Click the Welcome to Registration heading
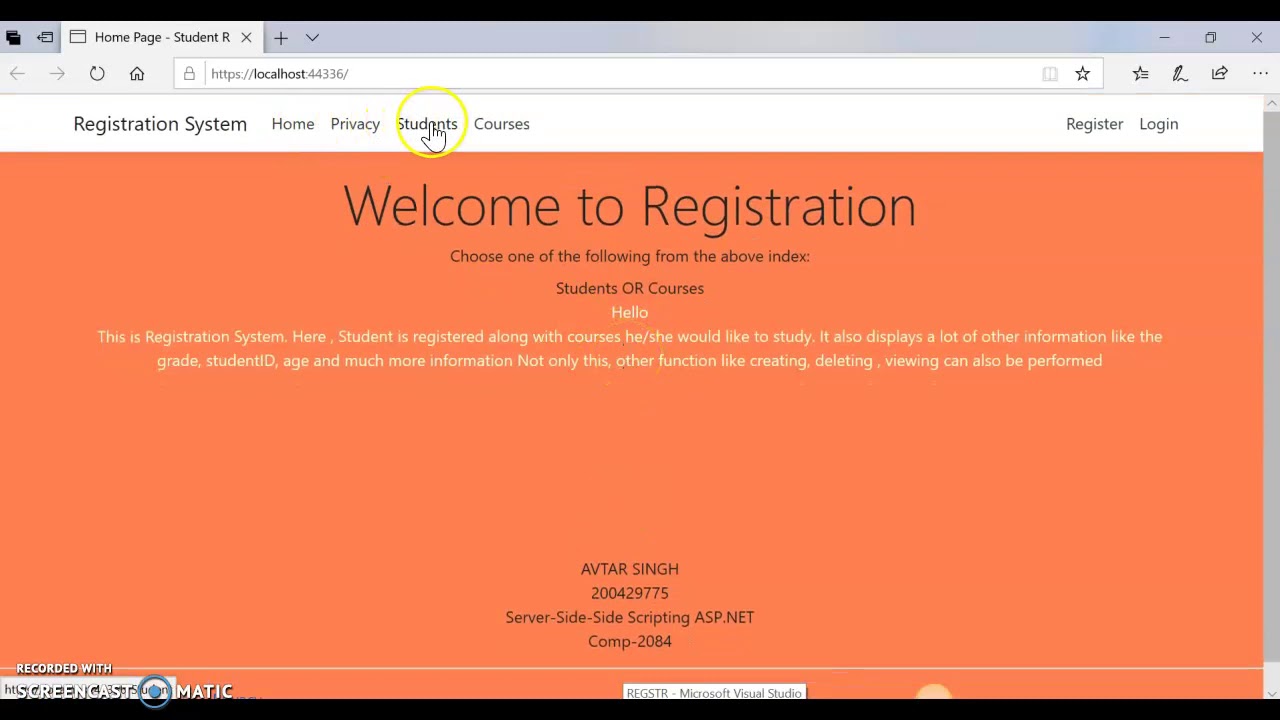1280x720 pixels. (x=630, y=206)
